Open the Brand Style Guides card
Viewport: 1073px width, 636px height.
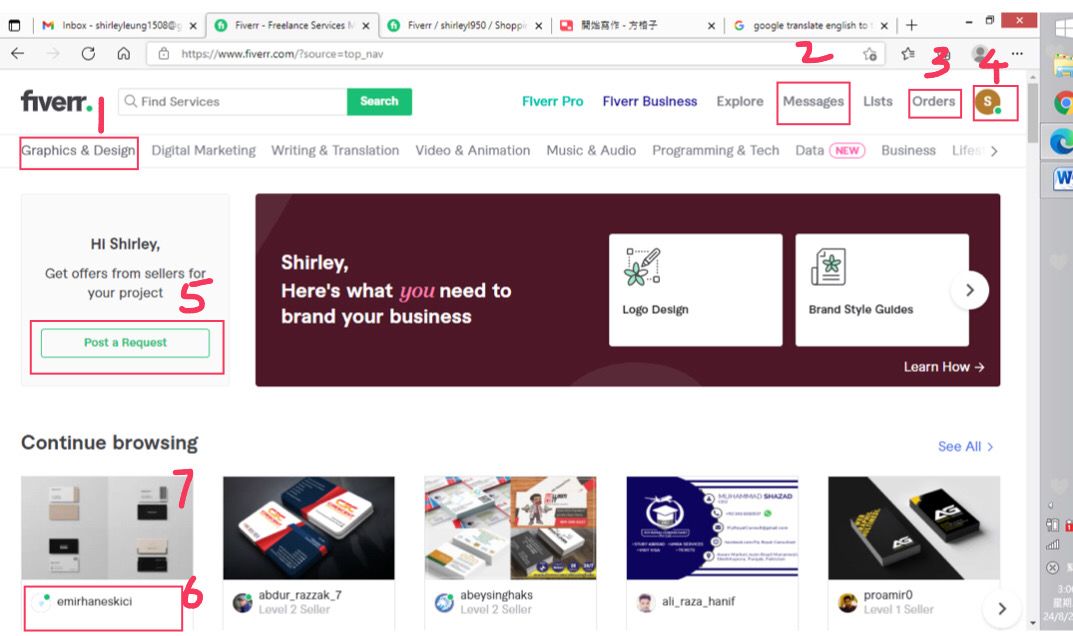882,290
